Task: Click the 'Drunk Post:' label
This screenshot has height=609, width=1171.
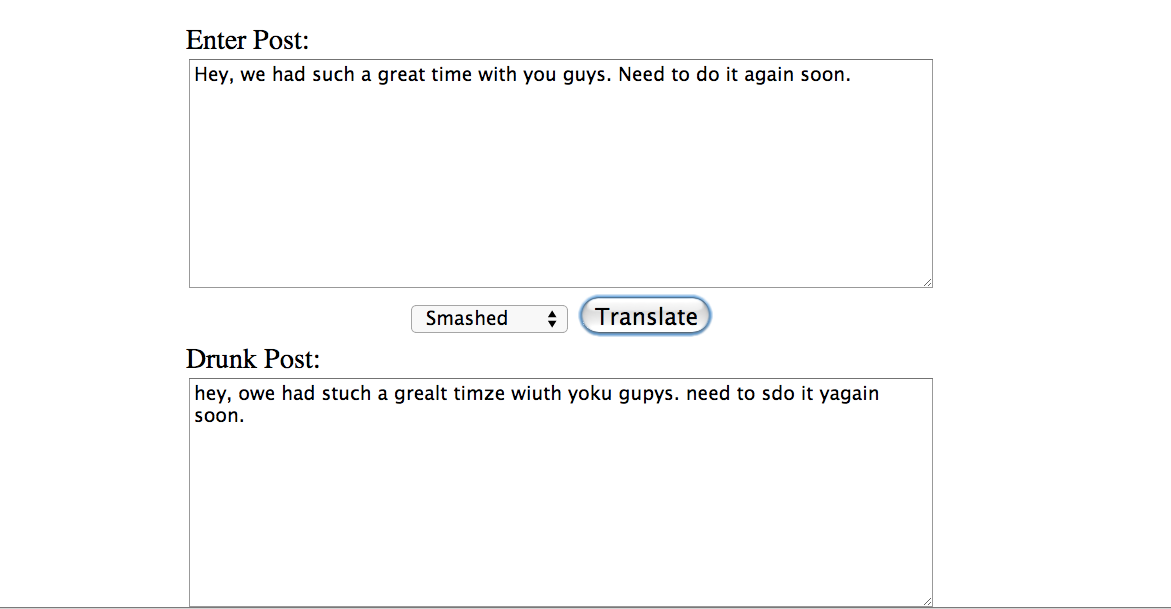Action: (x=252, y=359)
